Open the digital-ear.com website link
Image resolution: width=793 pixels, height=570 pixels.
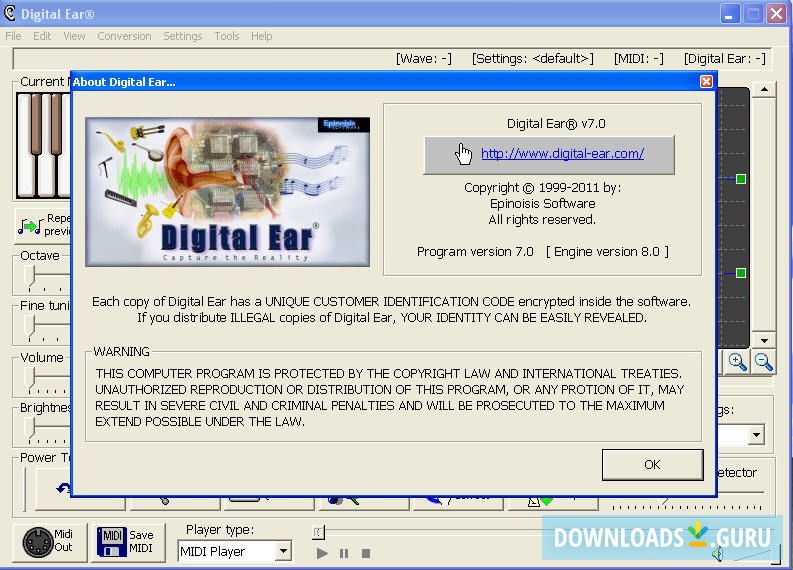point(562,153)
